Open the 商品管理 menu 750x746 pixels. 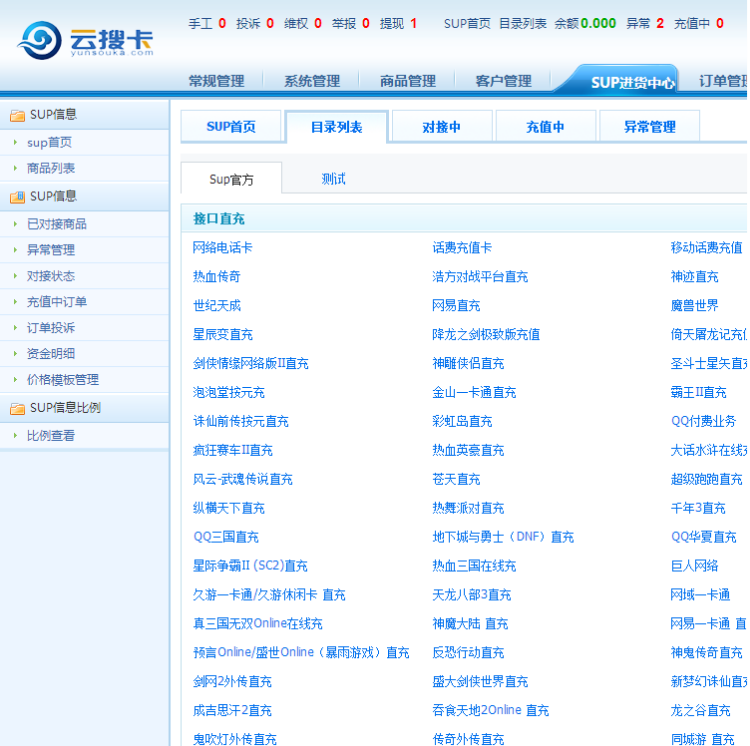click(x=408, y=81)
